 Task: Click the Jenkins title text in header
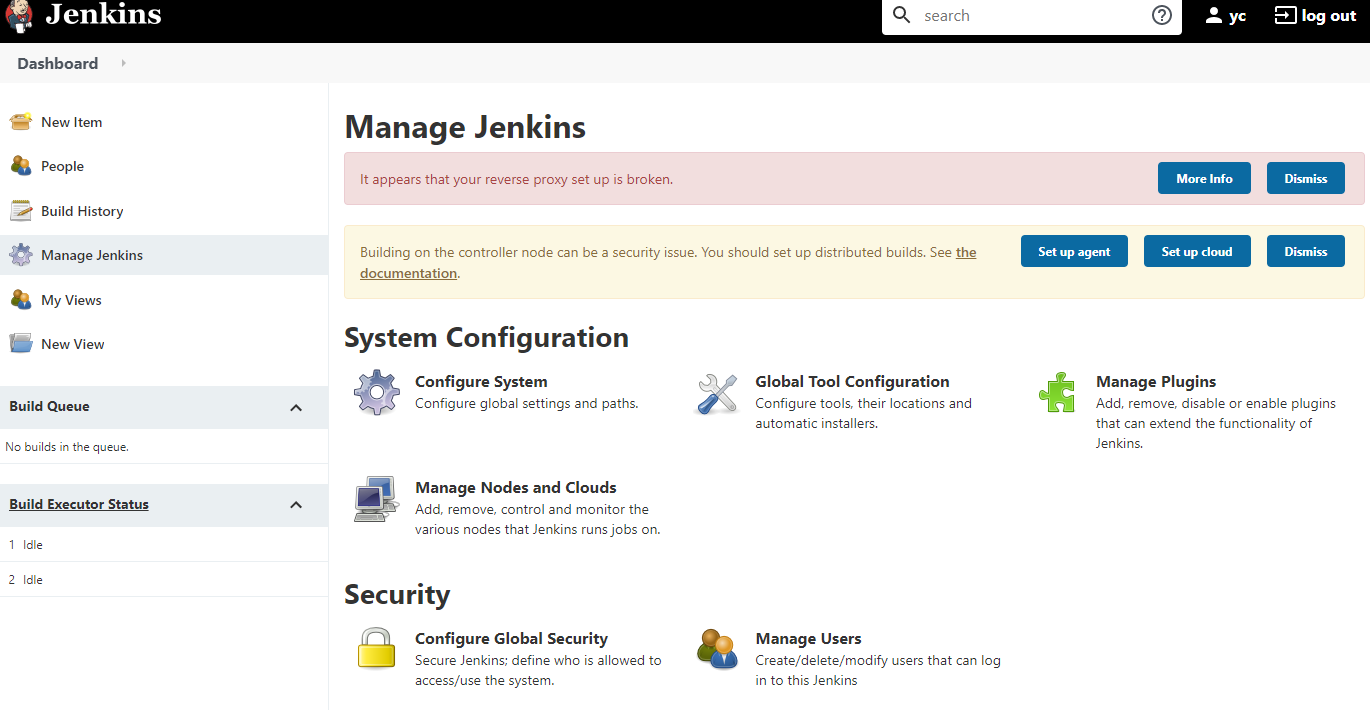(x=103, y=16)
